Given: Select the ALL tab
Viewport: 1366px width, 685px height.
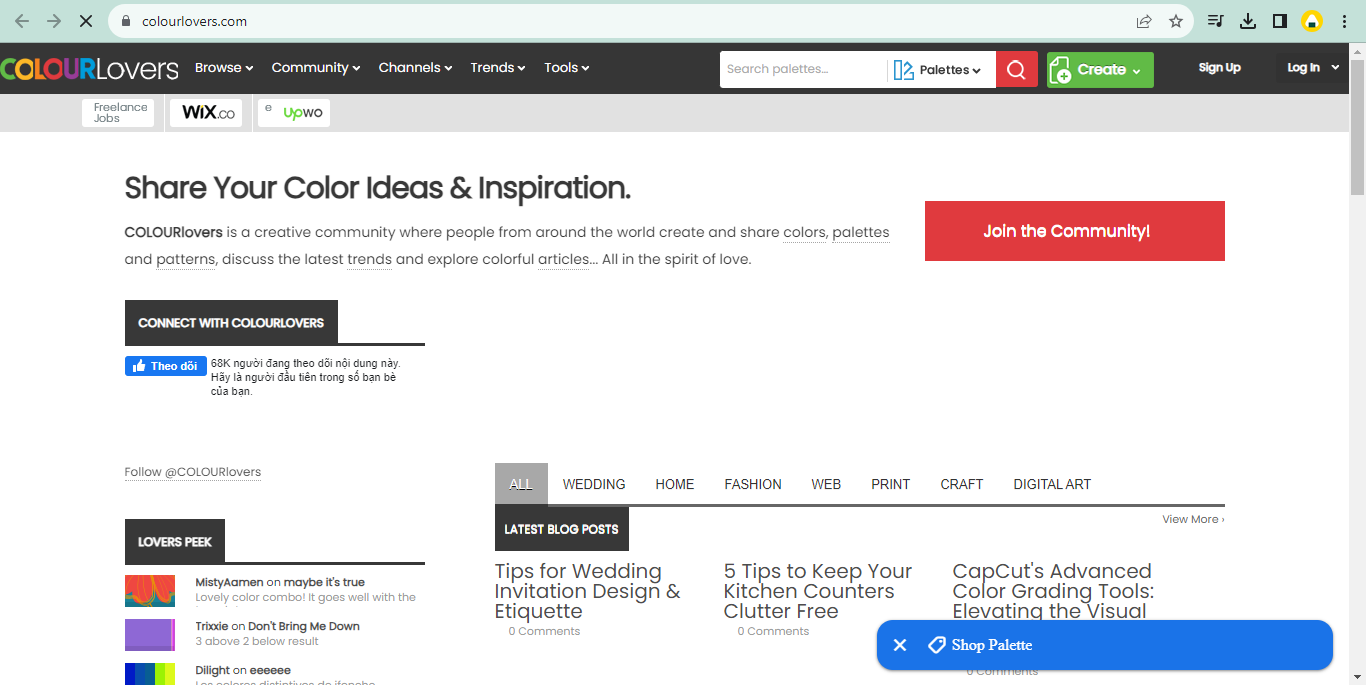Looking at the screenshot, I should [x=521, y=484].
